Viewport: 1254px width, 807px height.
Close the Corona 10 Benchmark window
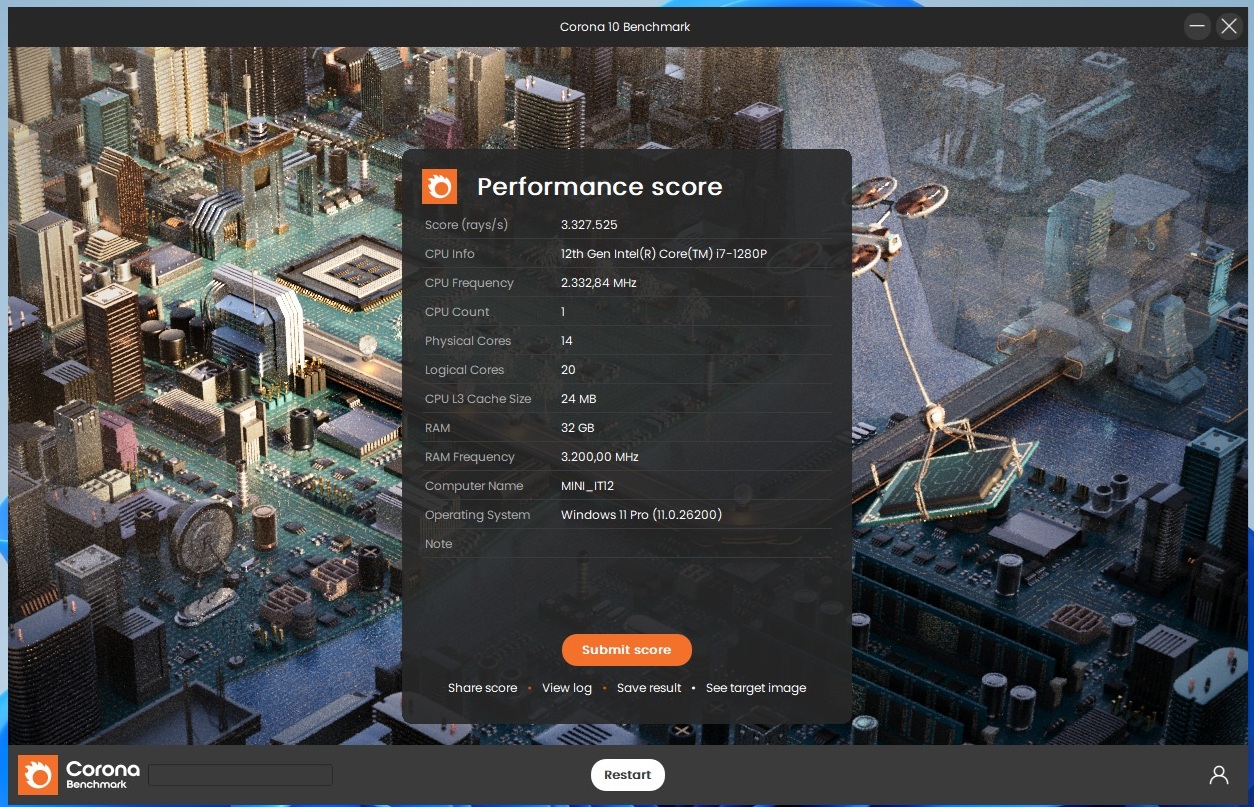(x=1229, y=27)
